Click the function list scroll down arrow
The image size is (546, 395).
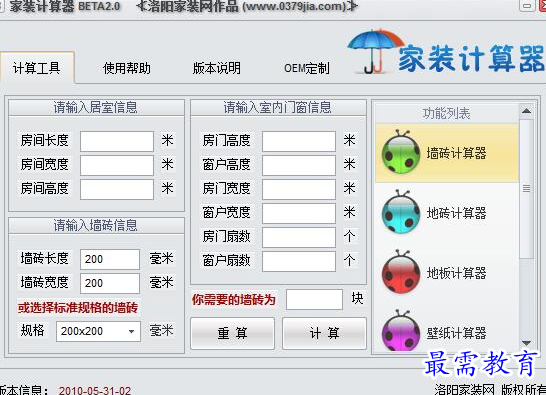pos(526,343)
